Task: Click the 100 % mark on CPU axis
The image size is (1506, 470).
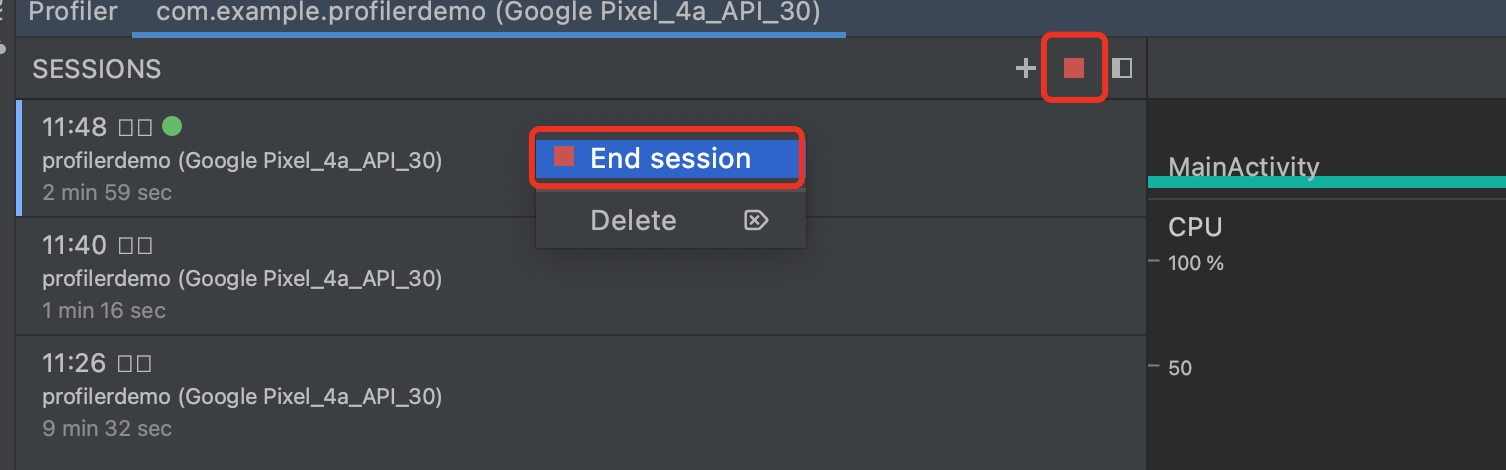Action: 1196,263
